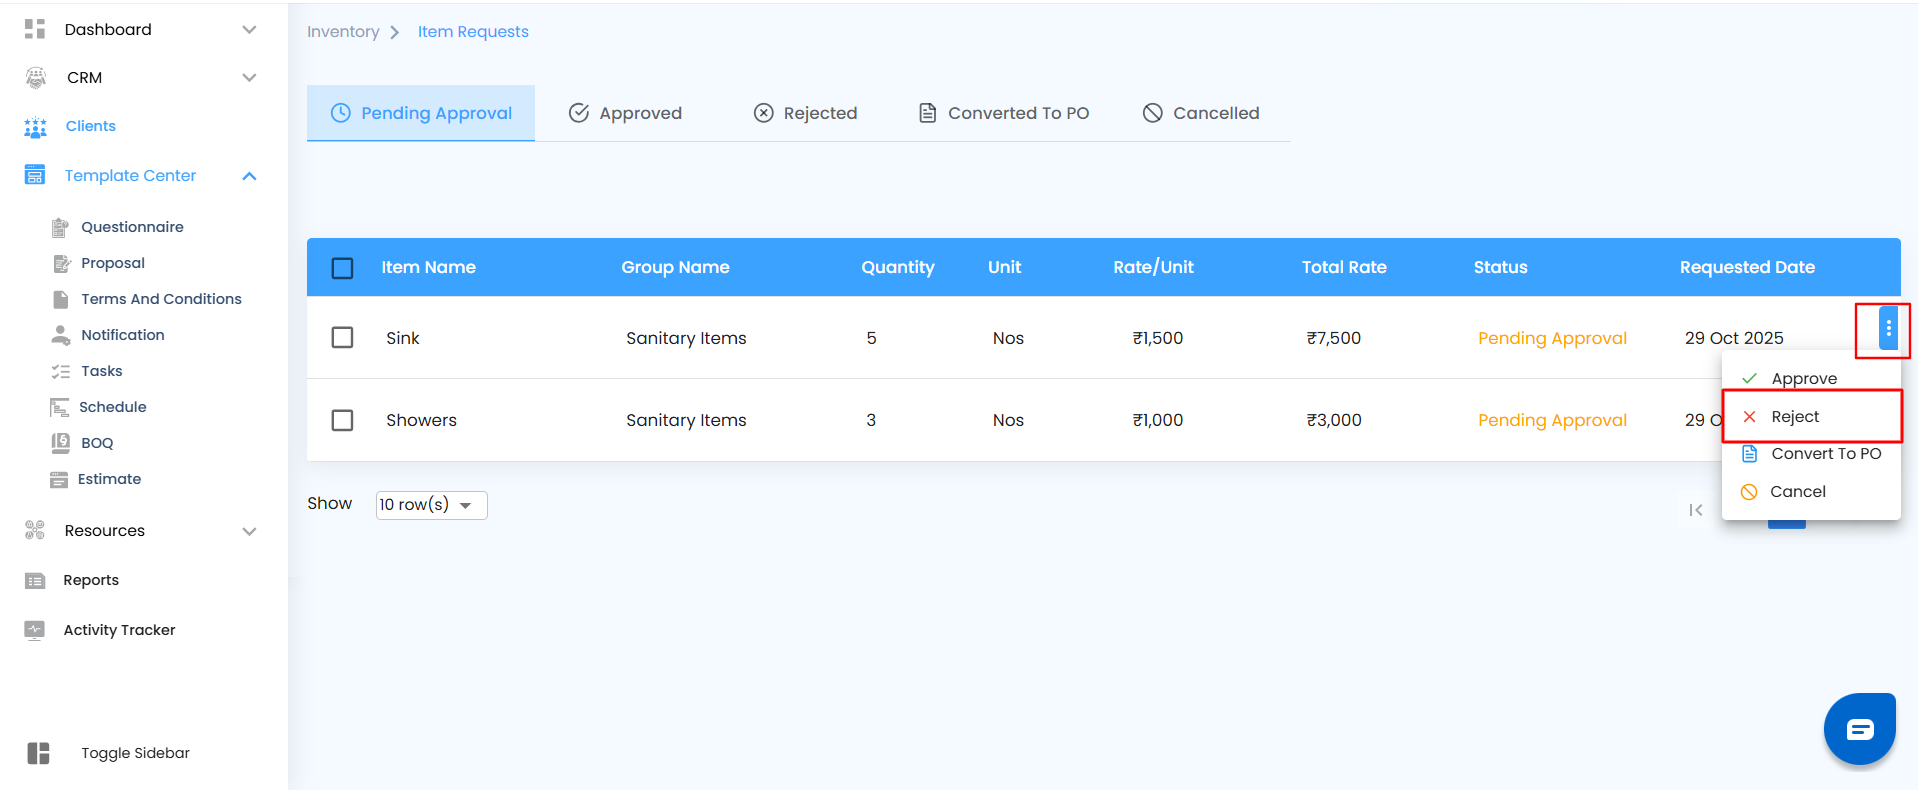The image size is (1918, 790).
Task: Click the Toggle Sidebar label
Action: [x=135, y=753]
